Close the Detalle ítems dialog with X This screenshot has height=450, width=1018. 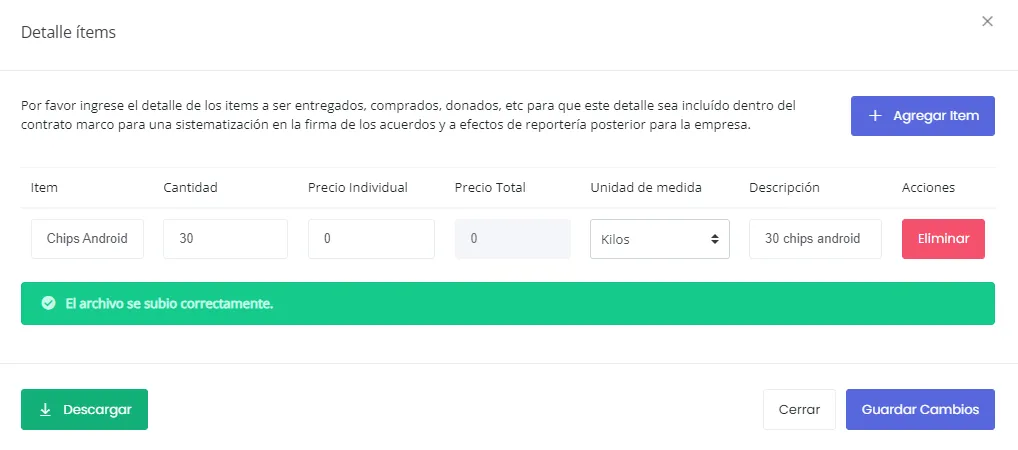(987, 21)
